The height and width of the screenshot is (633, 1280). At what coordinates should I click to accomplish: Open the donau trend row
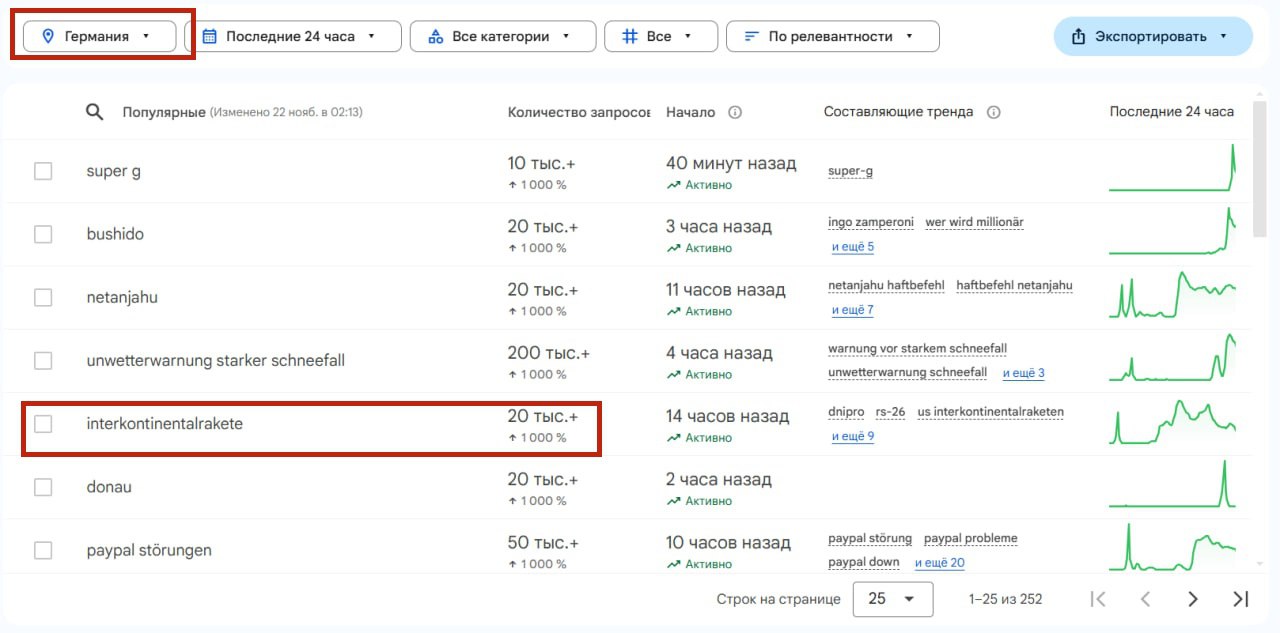(109, 487)
